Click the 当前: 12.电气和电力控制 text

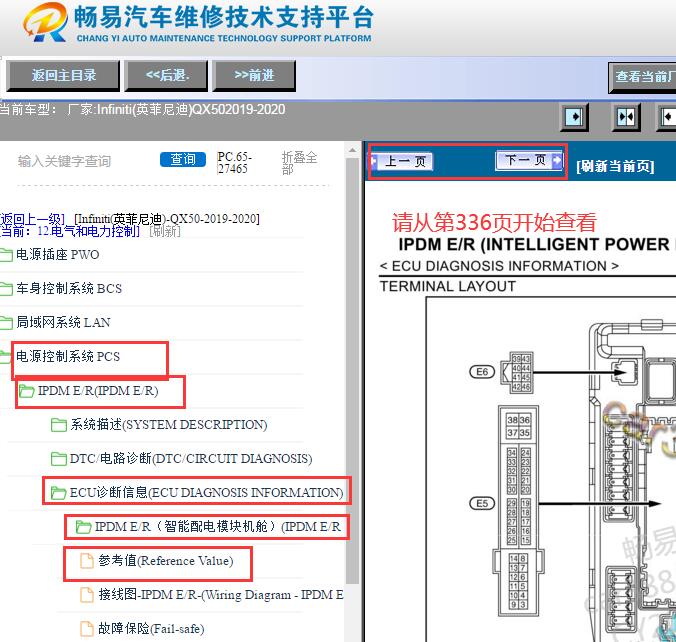click(70, 232)
